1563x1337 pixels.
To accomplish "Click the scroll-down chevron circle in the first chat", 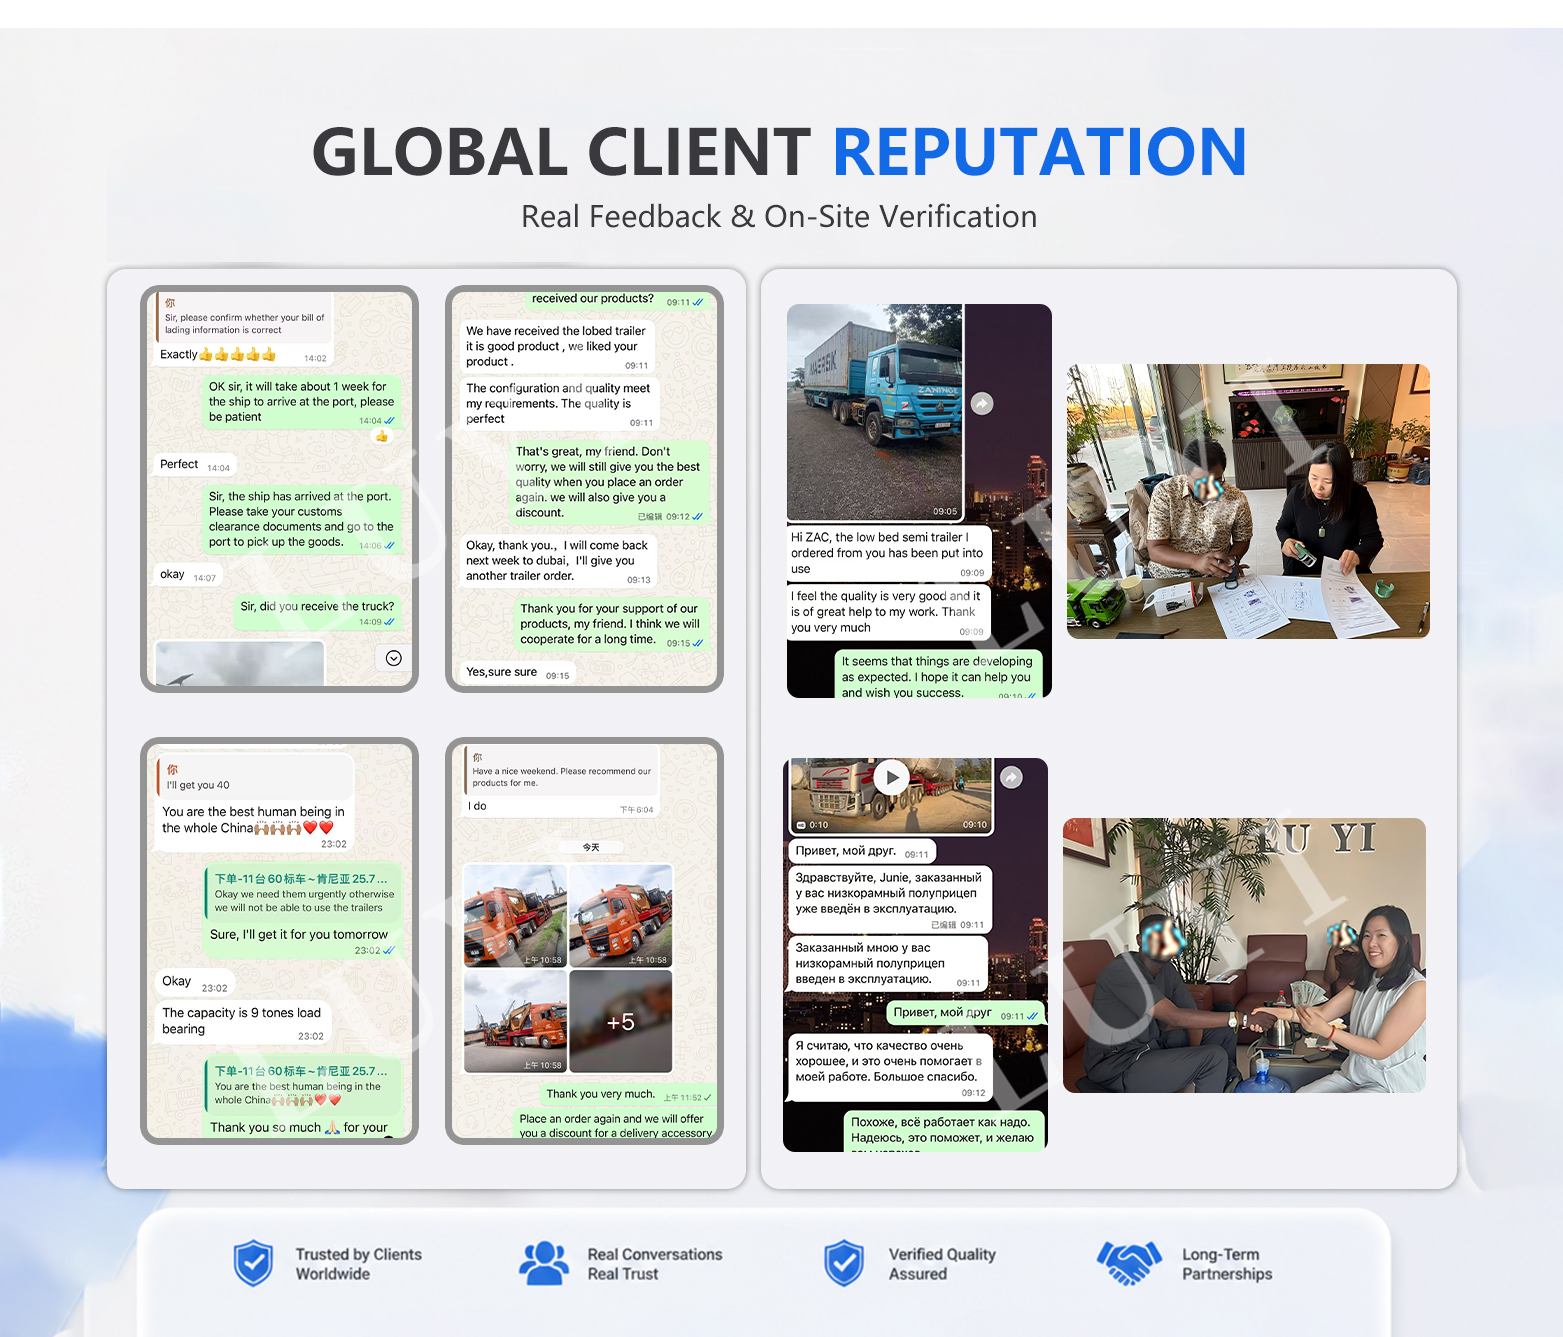I will tap(393, 658).
